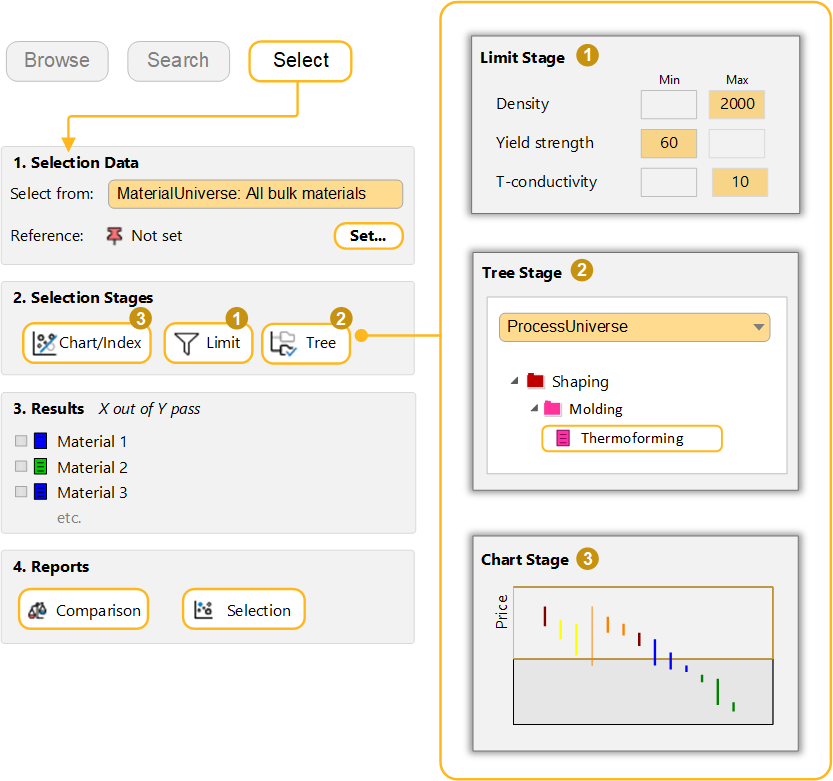Image resolution: width=833 pixels, height=781 pixels.
Task: Click the Limit funnel icon
Action: click(x=187, y=343)
